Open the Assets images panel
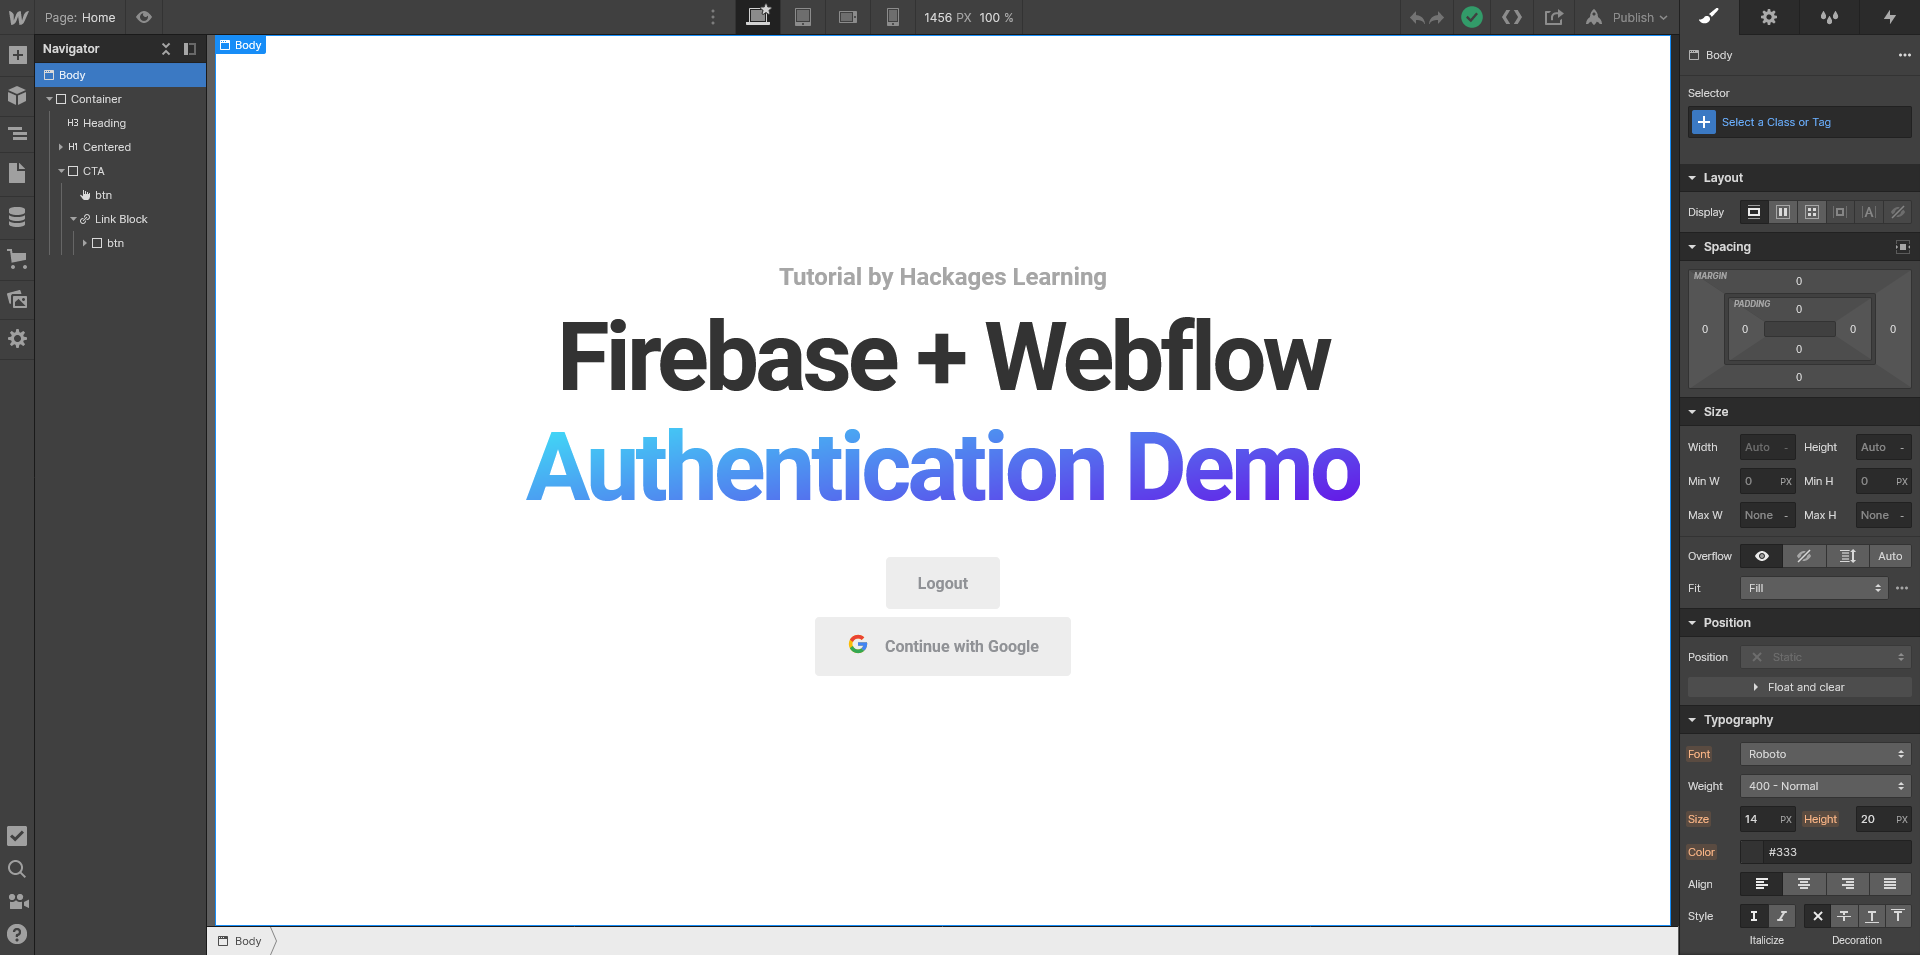This screenshot has width=1920, height=955. [x=17, y=299]
